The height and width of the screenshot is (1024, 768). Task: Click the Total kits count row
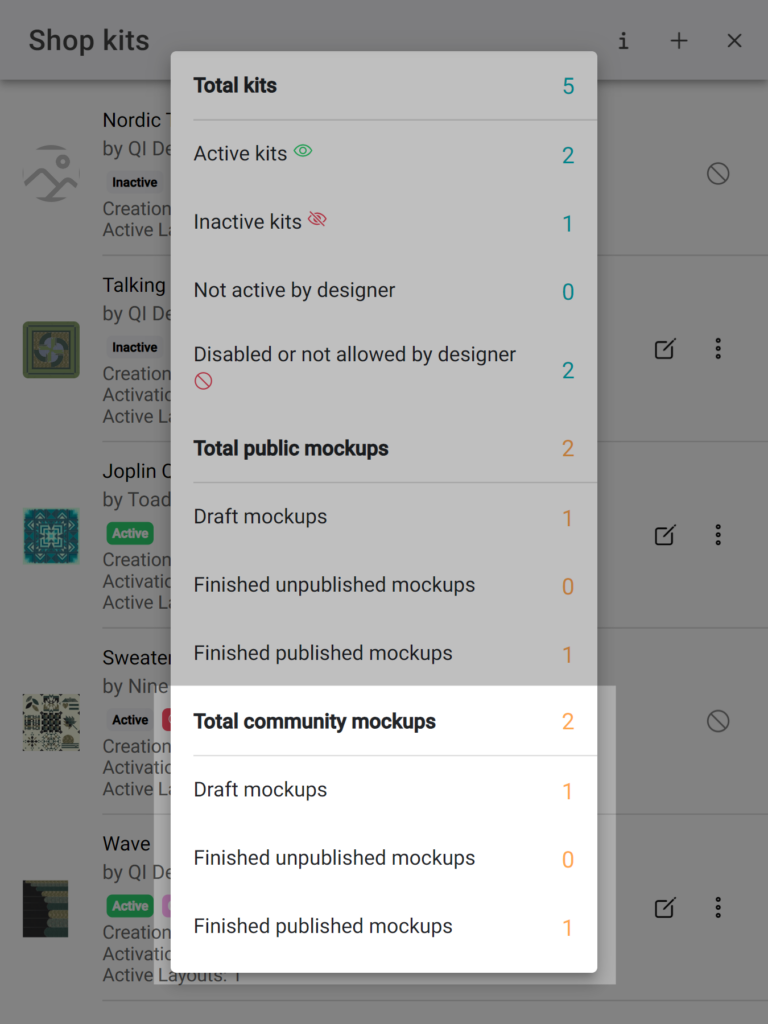point(384,86)
